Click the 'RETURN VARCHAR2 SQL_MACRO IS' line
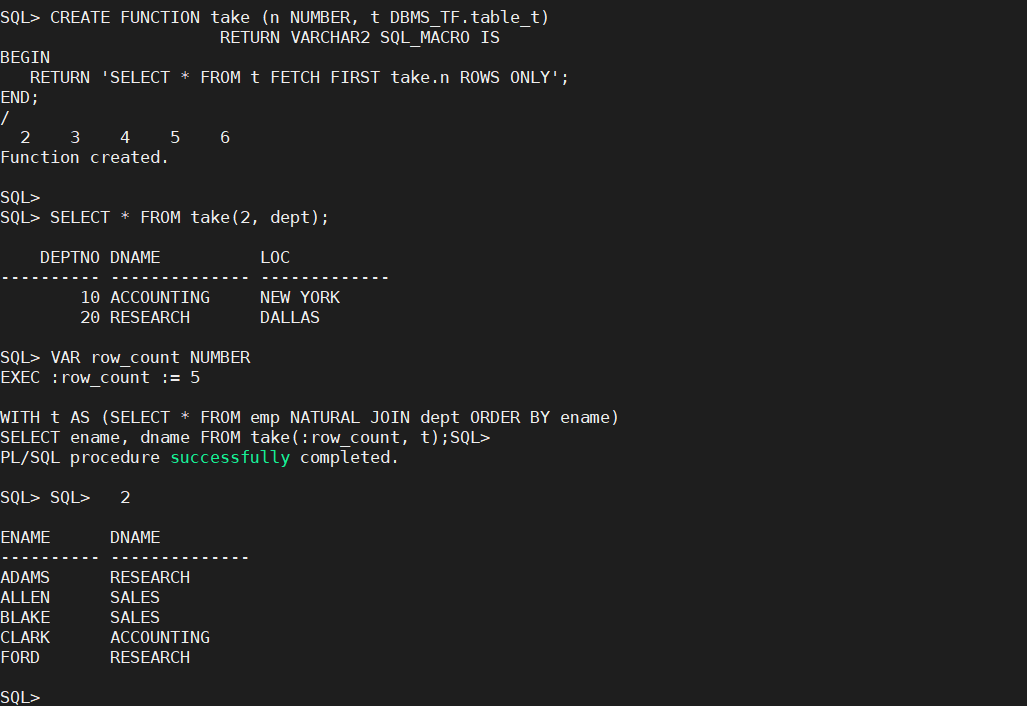The width and height of the screenshot is (1027, 706). [360, 38]
